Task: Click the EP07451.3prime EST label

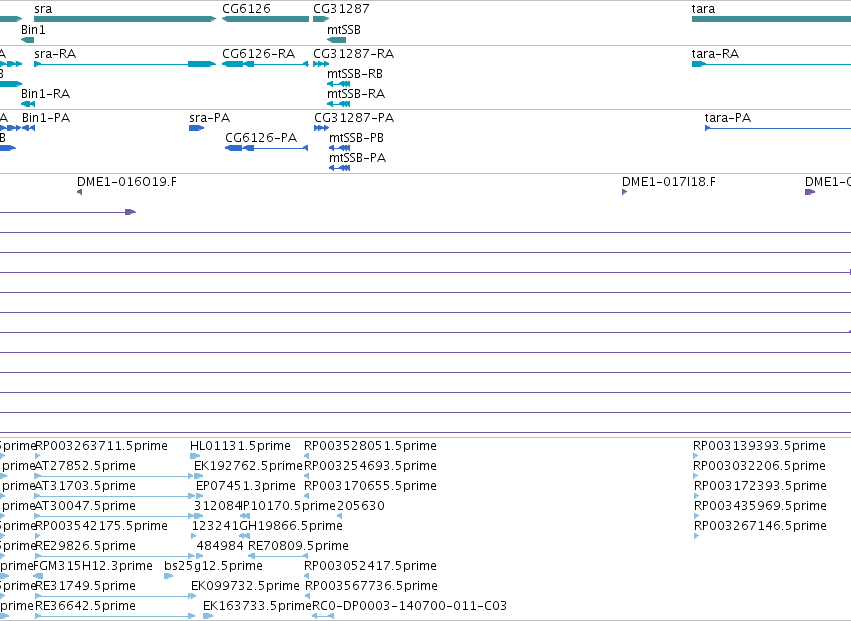Action: click(x=246, y=486)
